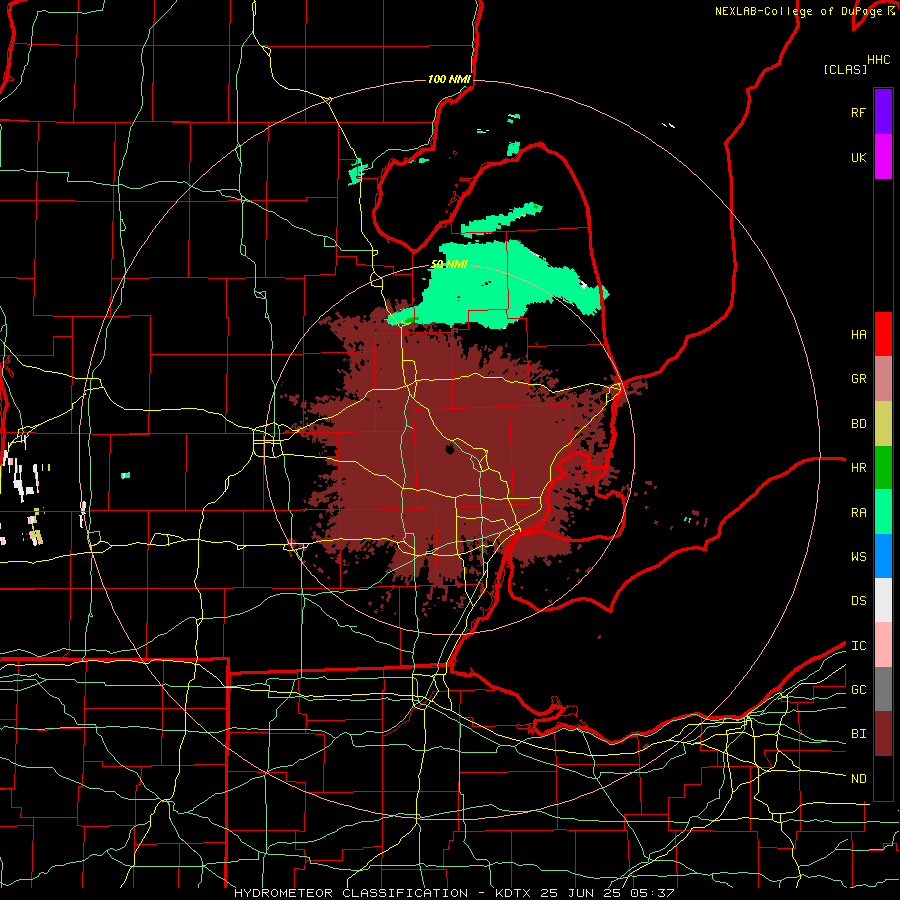900x900 pixels.
Task: Click the GR legend label
Action: click(x=858, y=379)
